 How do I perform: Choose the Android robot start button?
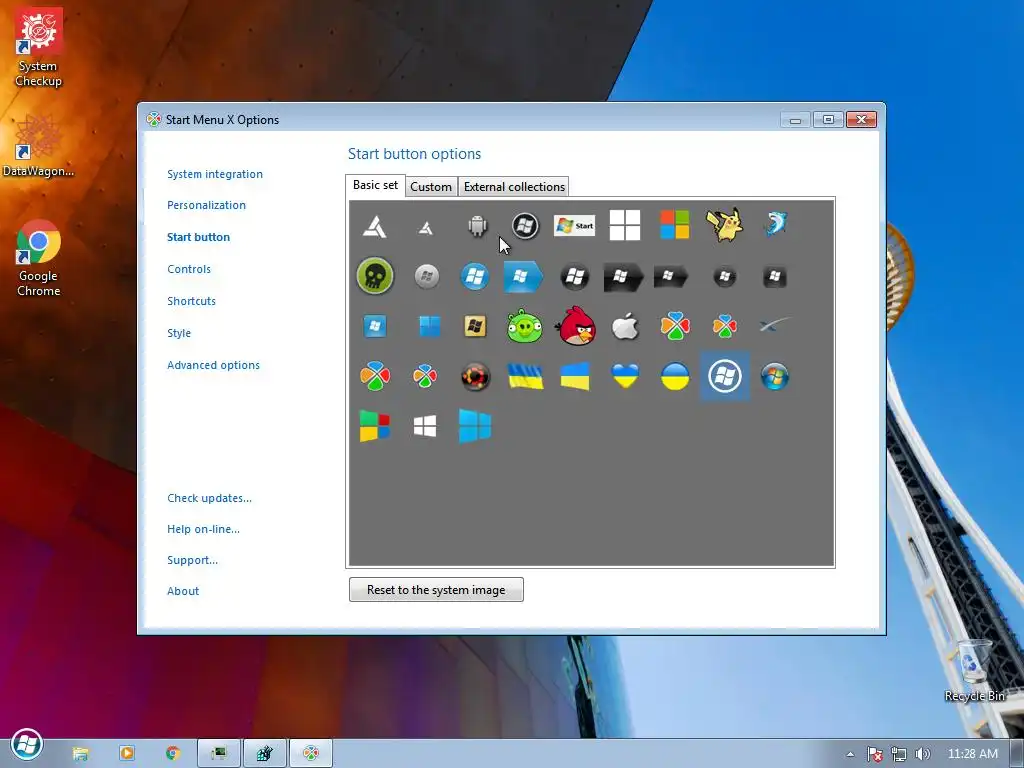pos(477,226)
